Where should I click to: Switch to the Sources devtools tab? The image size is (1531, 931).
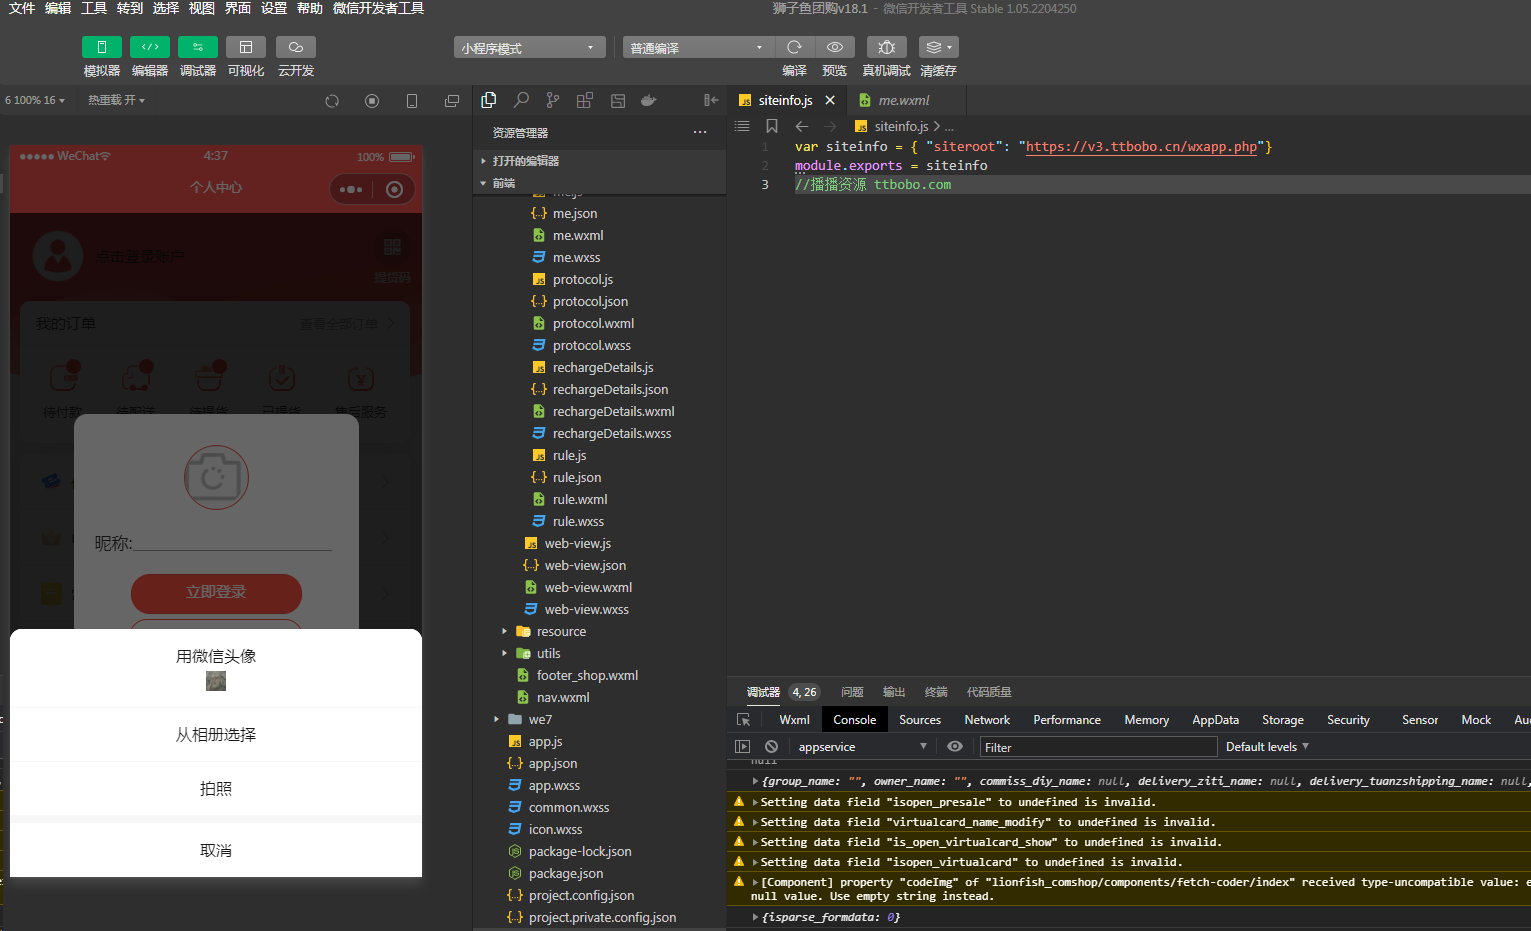(920, 719)
